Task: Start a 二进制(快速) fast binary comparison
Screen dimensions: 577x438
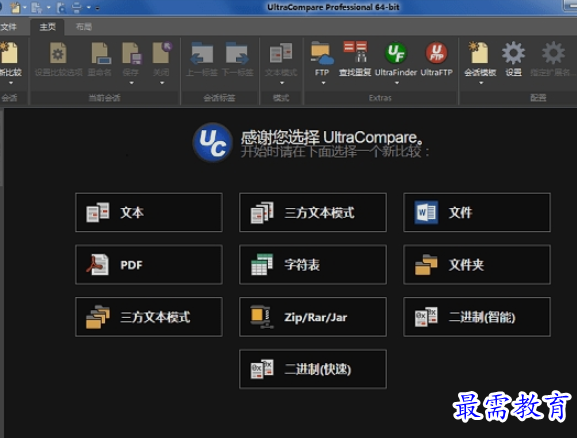Action: pos(313,369)
